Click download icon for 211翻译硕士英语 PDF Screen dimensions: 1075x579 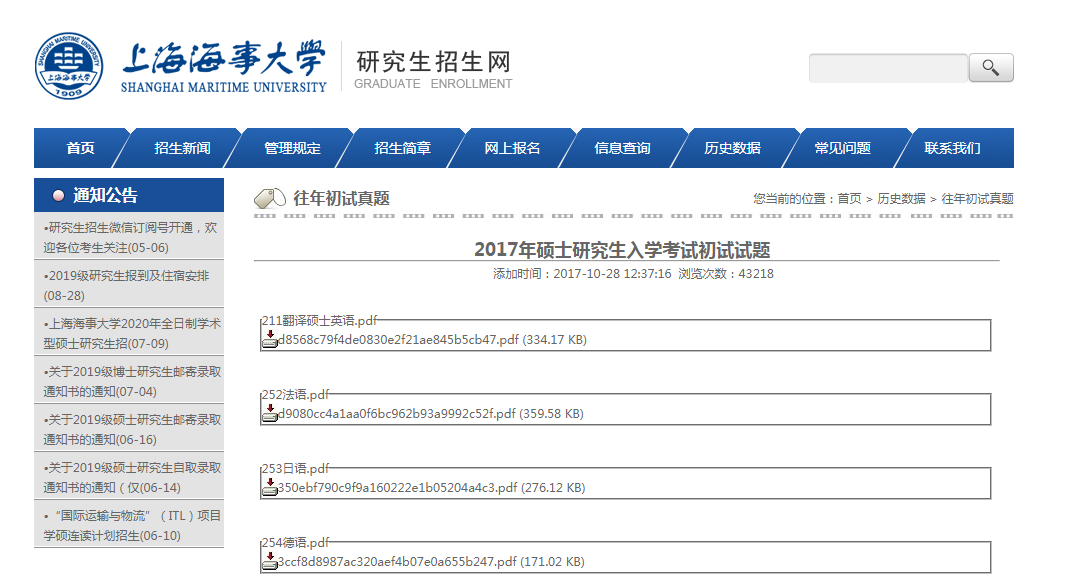269,339
